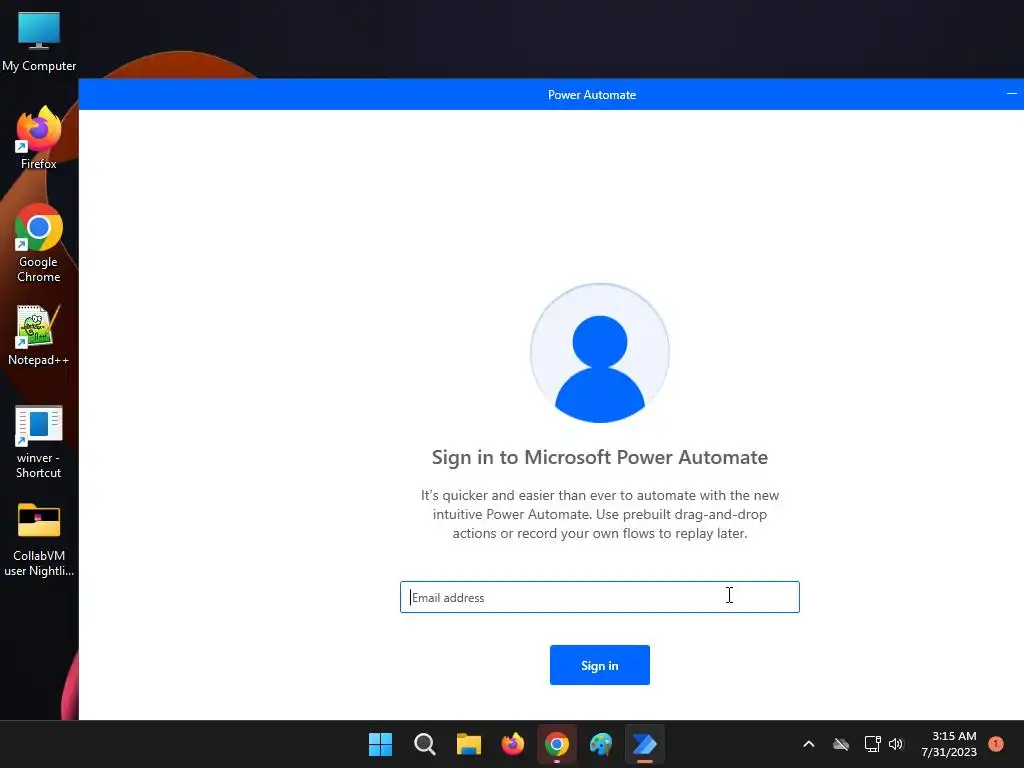
Task: Open the CollabVM user Nightli... folder
Action: [x=39, y=539]
